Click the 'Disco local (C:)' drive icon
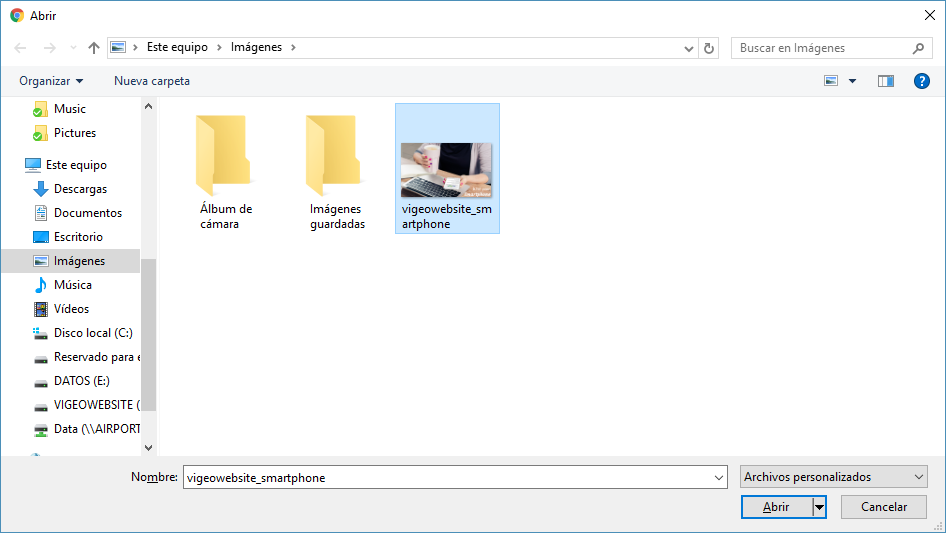The image size is (946, 533). [40, 333]
